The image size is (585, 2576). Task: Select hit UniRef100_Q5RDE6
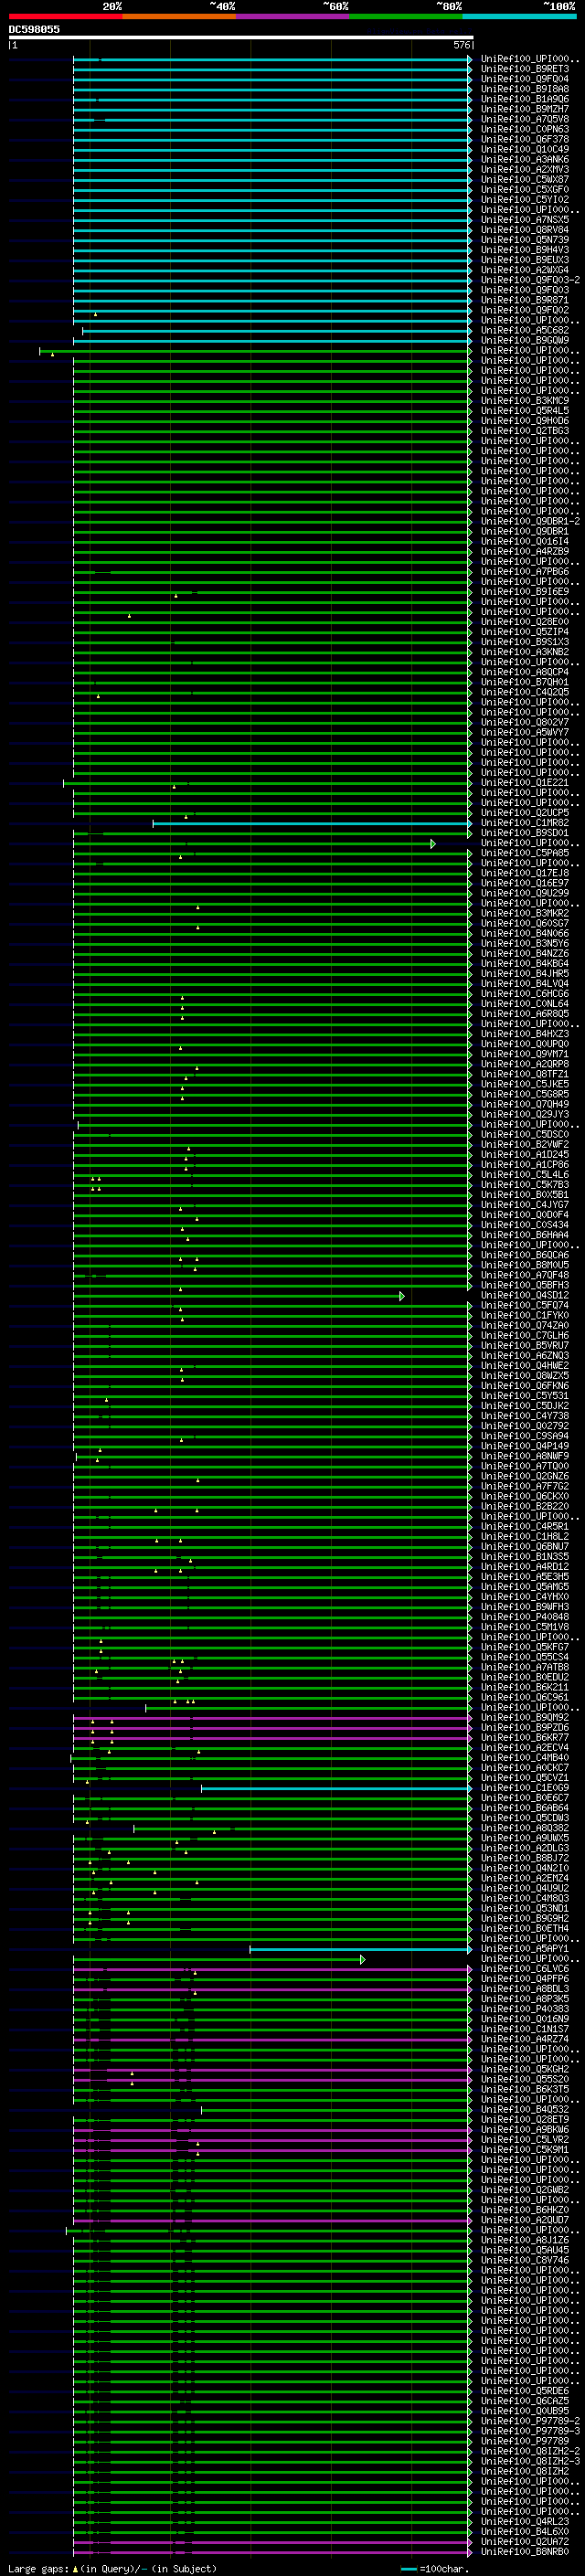[525, 2391]
